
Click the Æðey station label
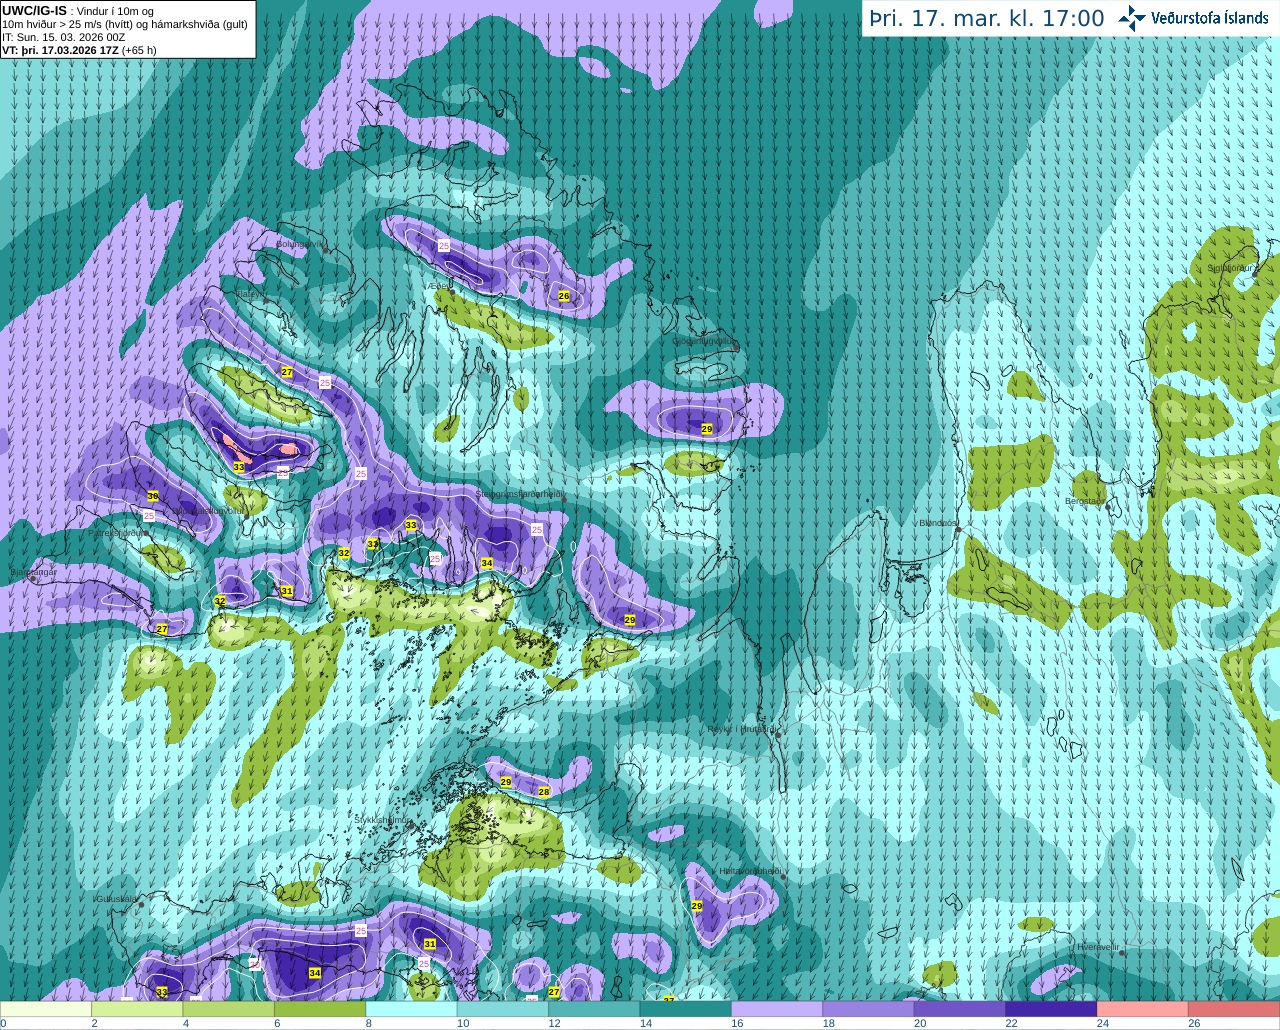pos(440,286)
